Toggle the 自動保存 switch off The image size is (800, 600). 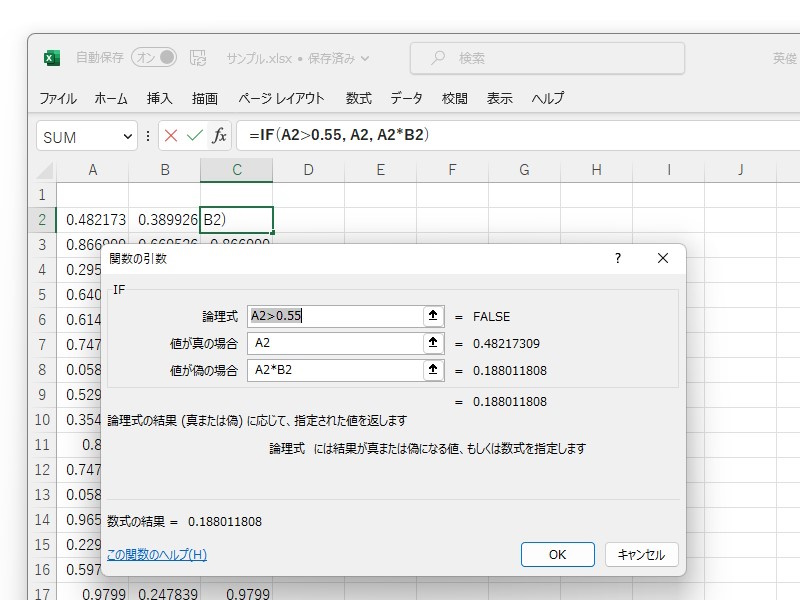(152, 57)
